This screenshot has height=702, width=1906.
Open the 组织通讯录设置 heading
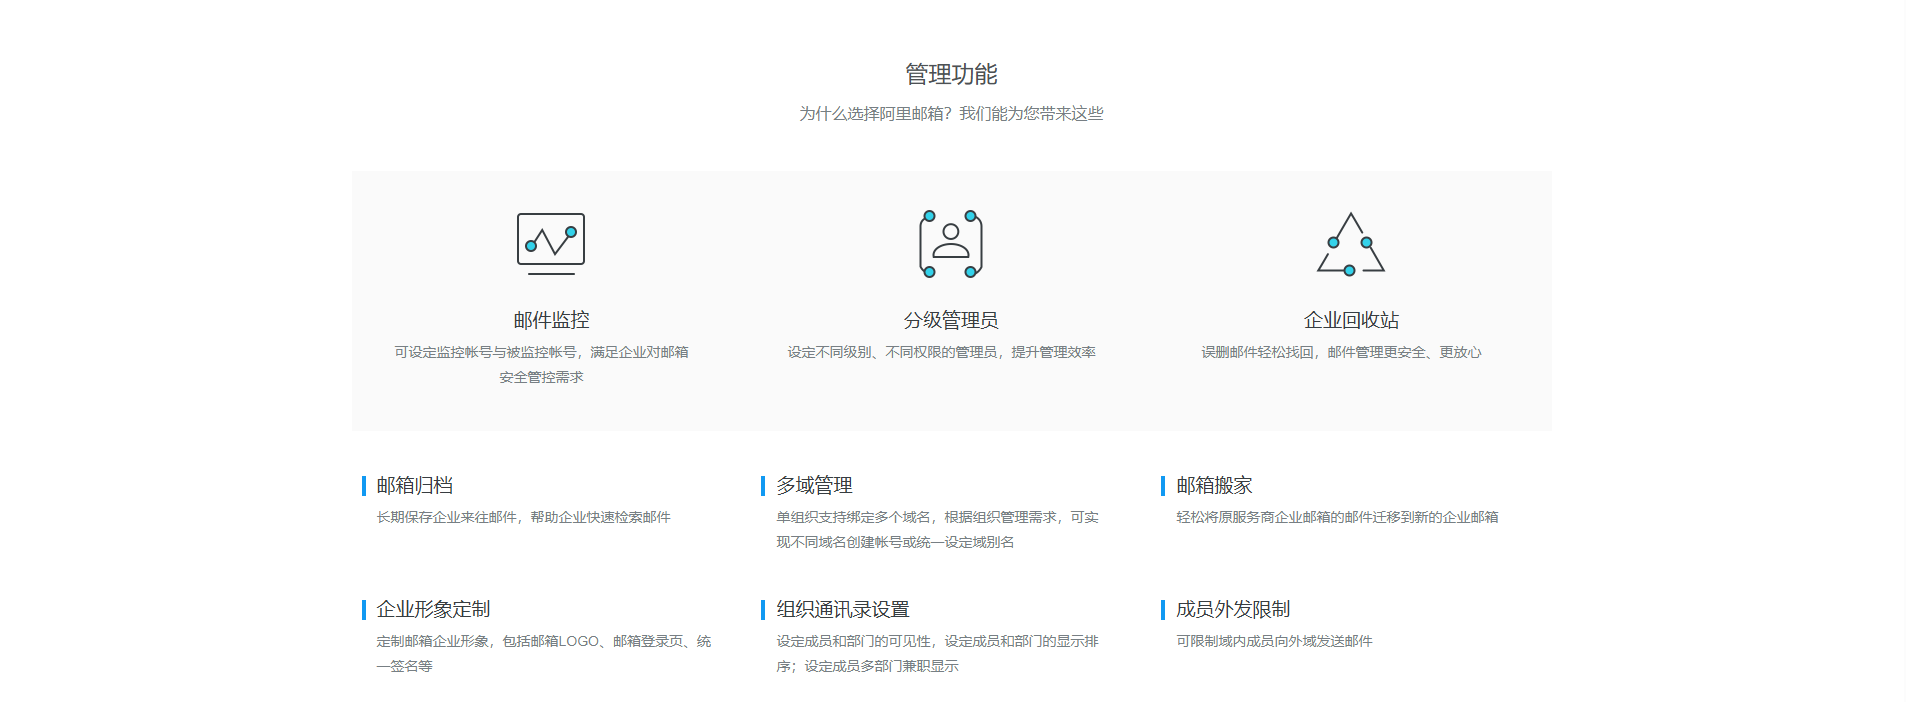pyautogui.click(x=843, y=609)
